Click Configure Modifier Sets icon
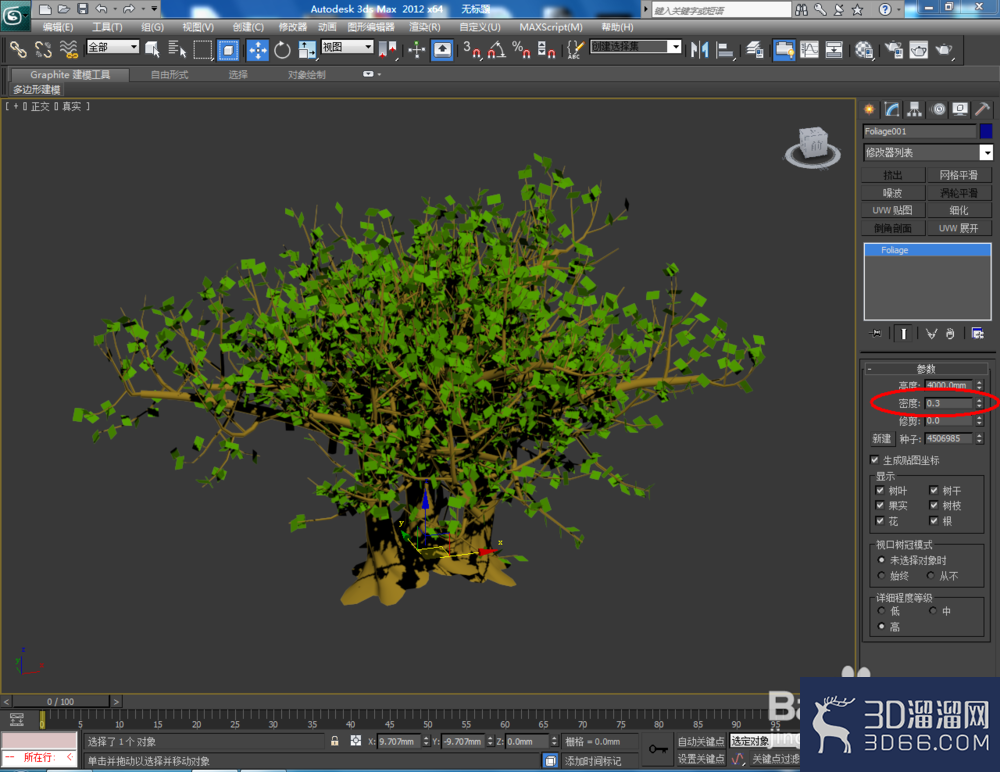Image resolution: width=1000 pixels, height=772 pixels. pos(978,333)
